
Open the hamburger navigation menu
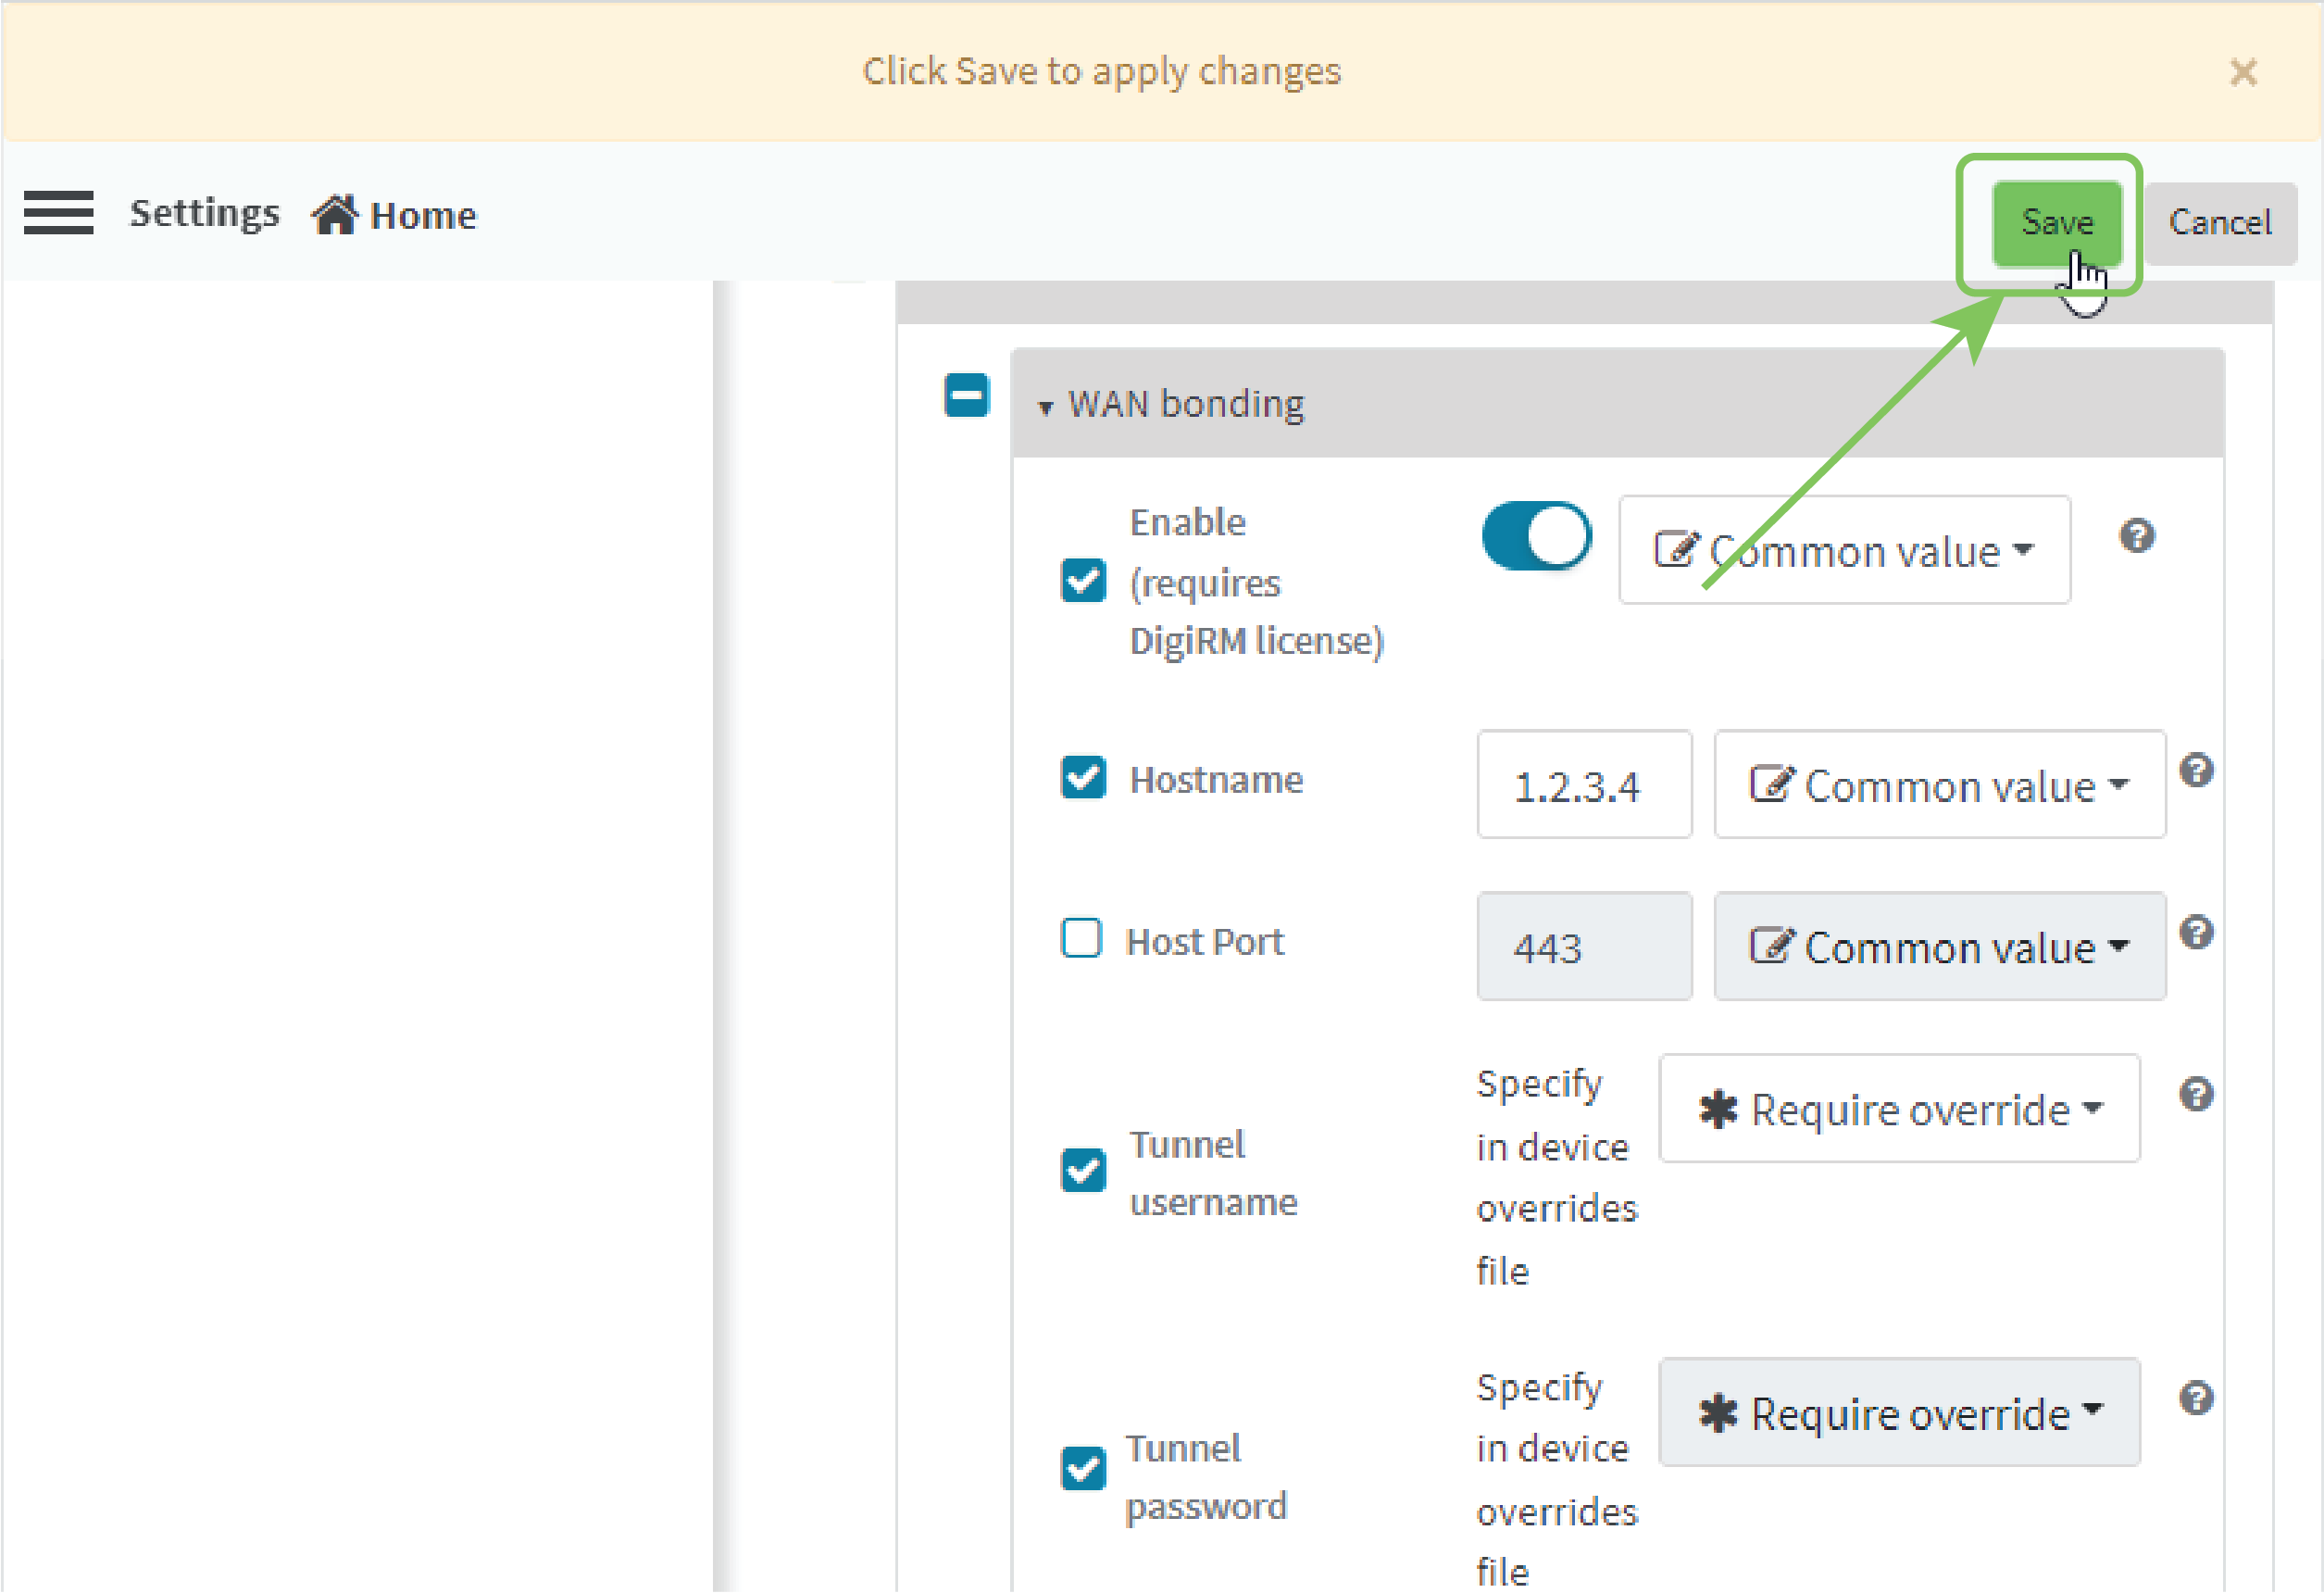(x=58, y=213)
